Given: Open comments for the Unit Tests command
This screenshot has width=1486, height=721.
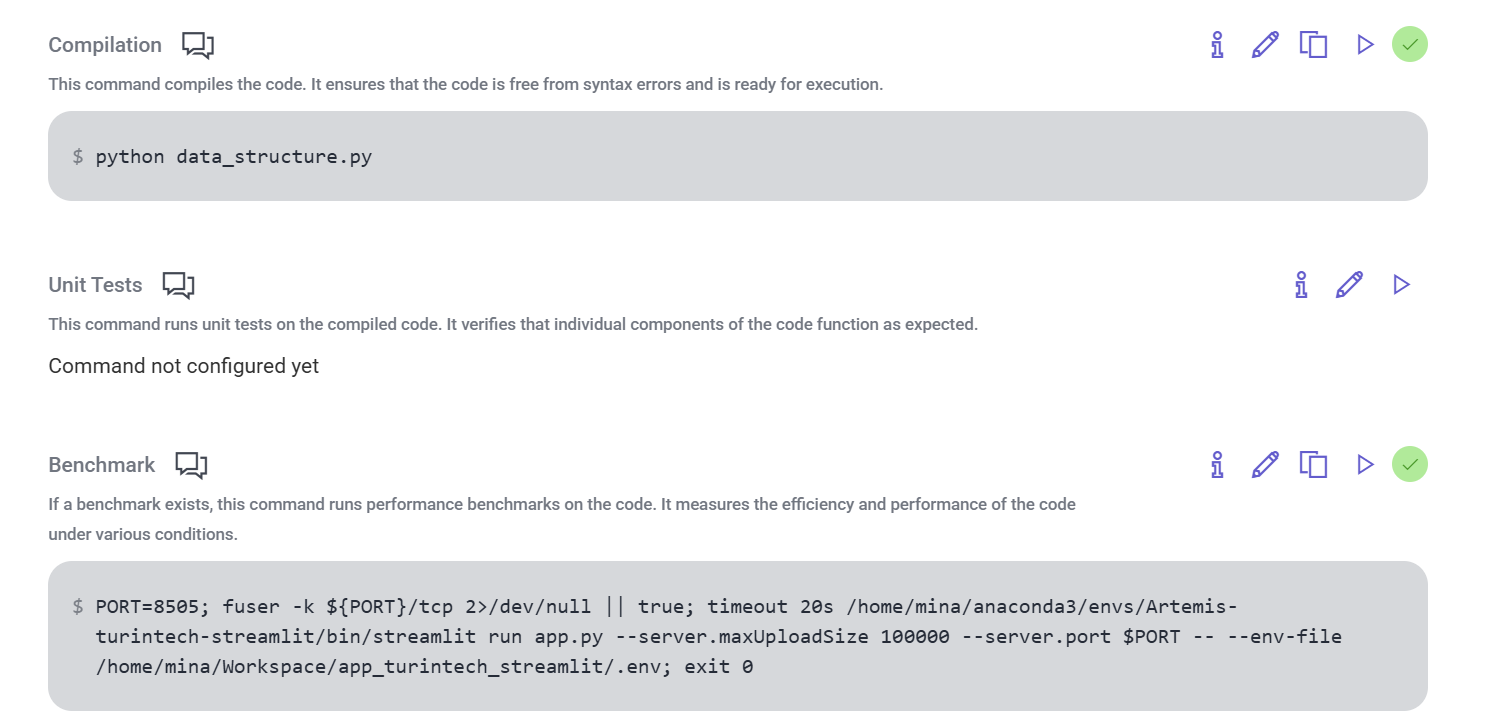Looking at the screenshot, I should [x=178, y=285].
